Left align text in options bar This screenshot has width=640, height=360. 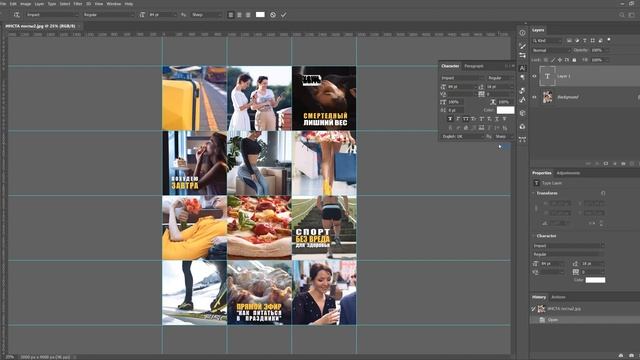tap(231, 15)
